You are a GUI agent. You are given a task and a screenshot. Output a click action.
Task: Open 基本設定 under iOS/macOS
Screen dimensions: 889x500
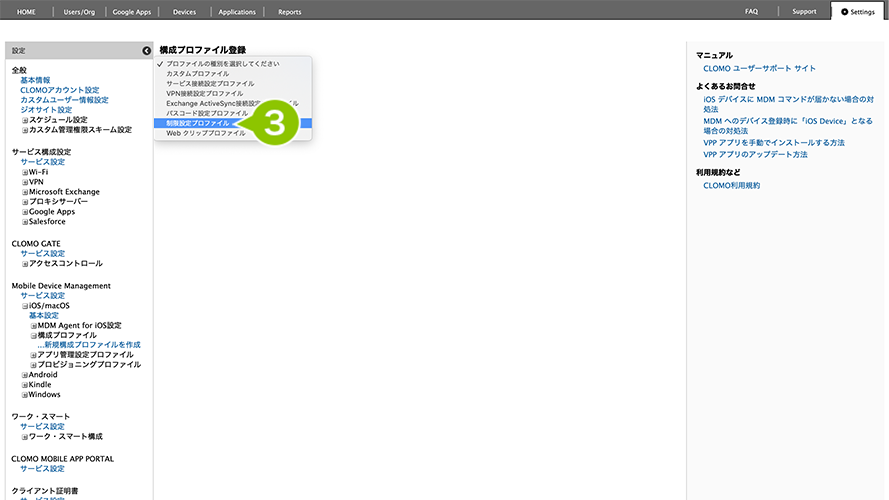coord(44,315)
